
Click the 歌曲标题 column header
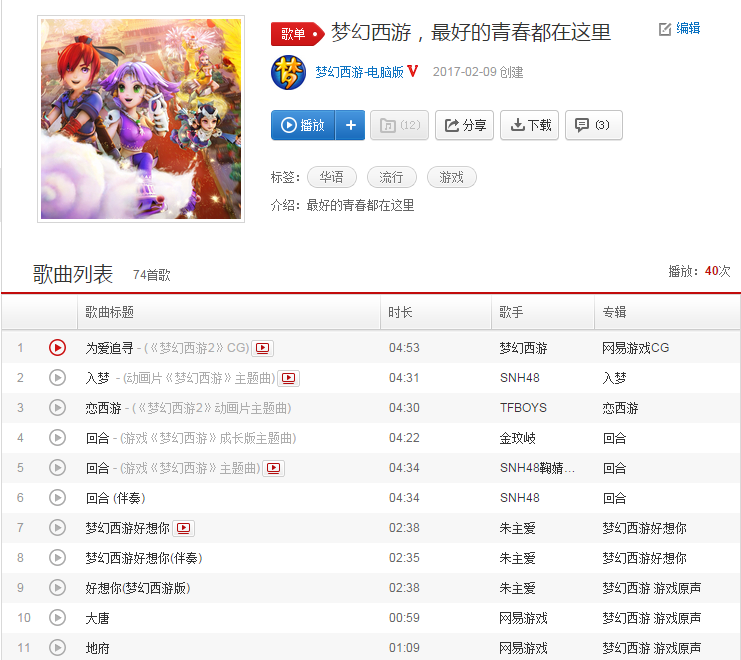[229, 312]
